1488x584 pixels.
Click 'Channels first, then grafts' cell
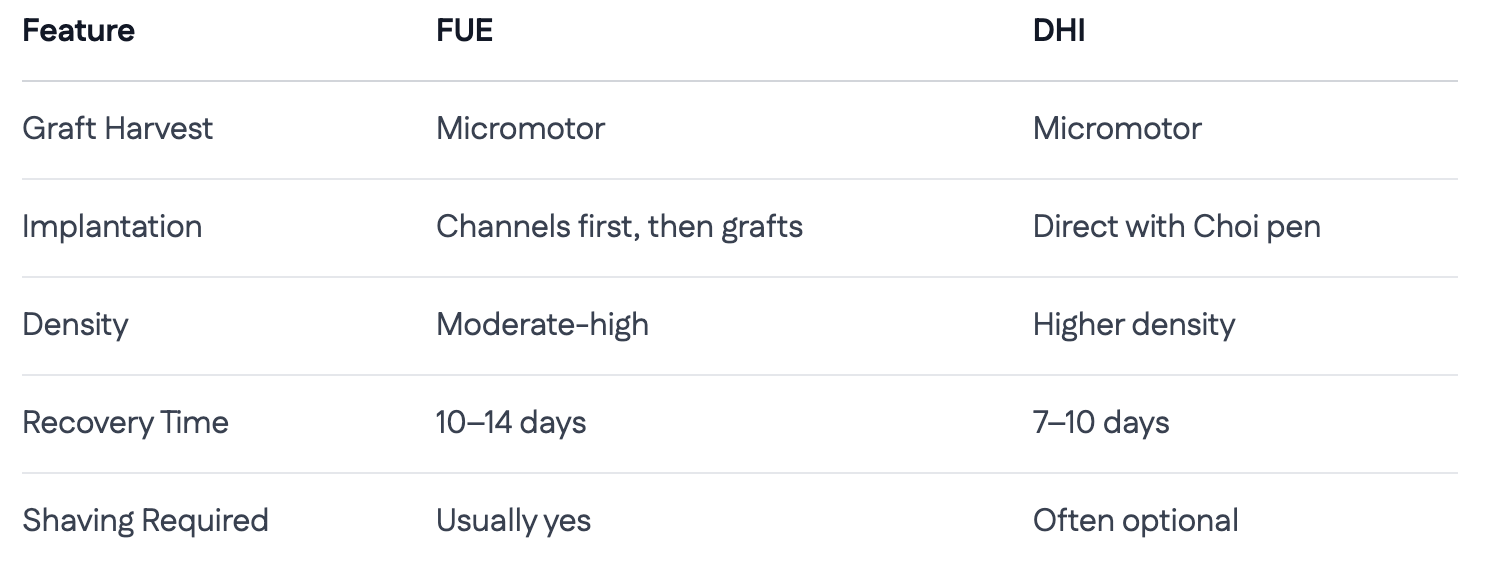(x=619, y=226)
